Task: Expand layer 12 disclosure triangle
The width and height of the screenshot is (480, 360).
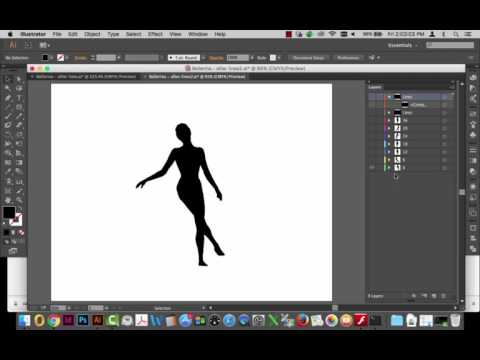Action: tap(389, 152)
